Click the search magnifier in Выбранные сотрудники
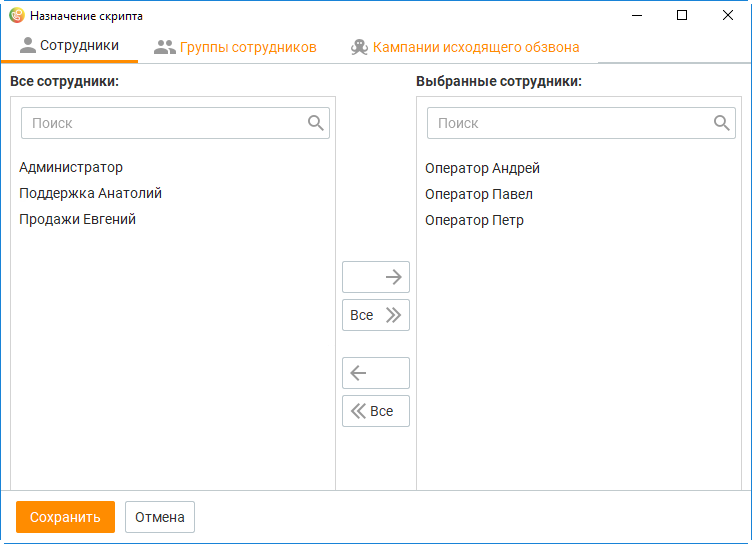This screenshot has width=752, height=544. point(722,123)
